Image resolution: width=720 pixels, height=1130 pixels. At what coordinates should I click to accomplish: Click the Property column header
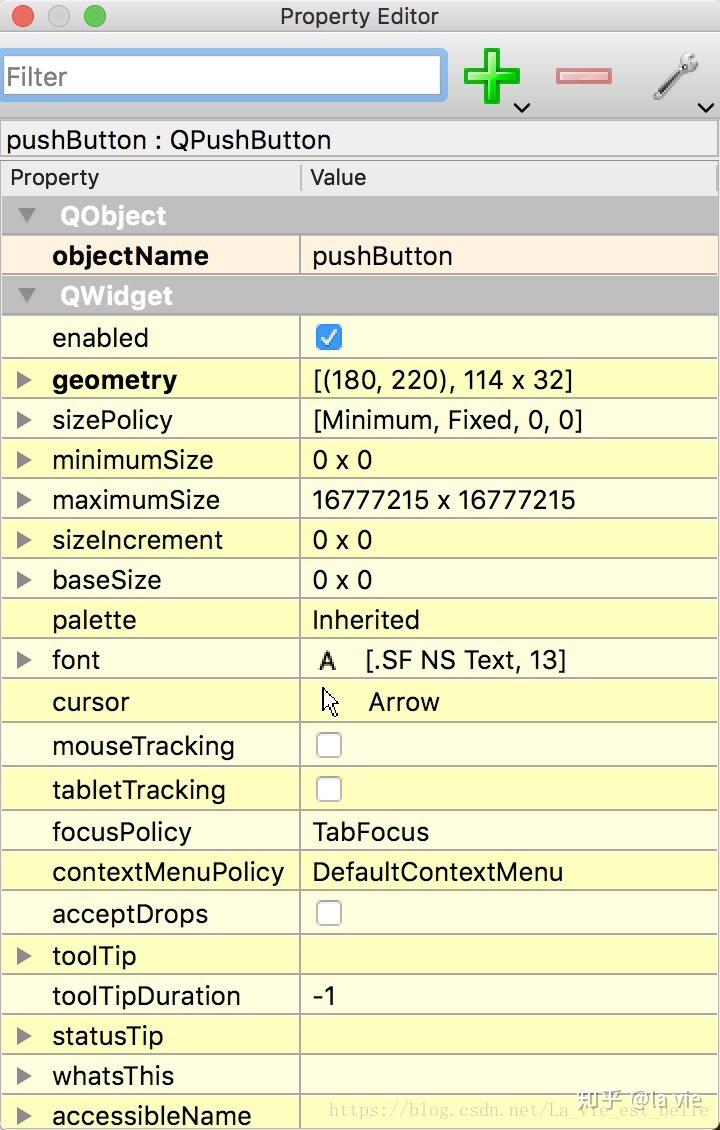tap(55, 177)
